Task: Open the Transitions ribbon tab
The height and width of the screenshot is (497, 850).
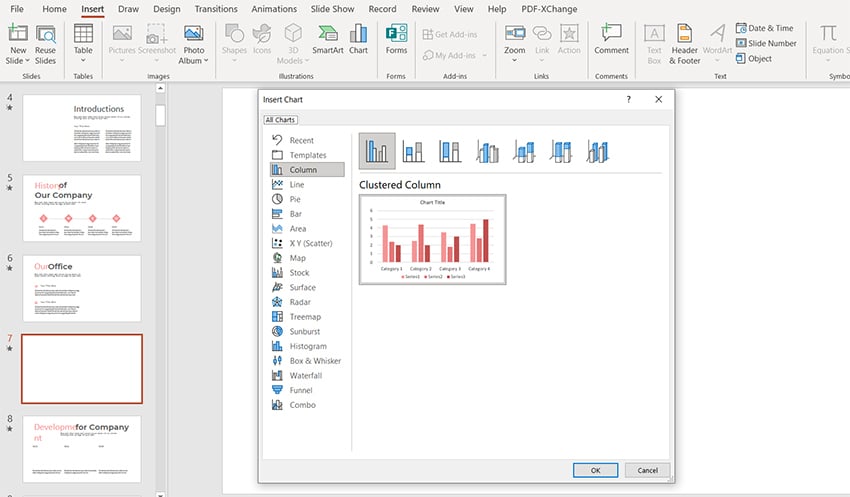Action: coord(216,9)
